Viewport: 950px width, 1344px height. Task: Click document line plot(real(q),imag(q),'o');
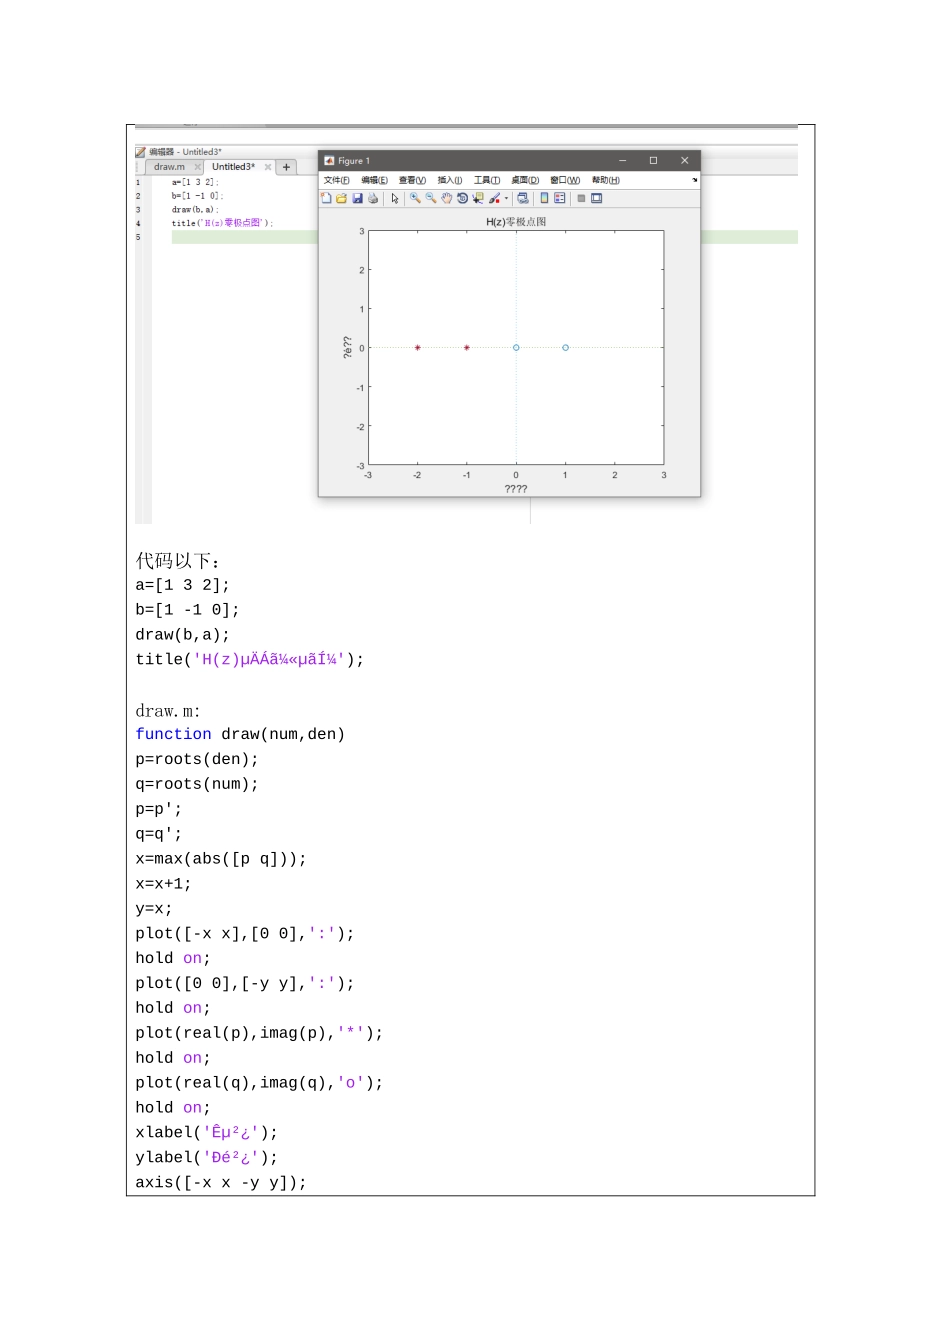(x=259, y=1083)
